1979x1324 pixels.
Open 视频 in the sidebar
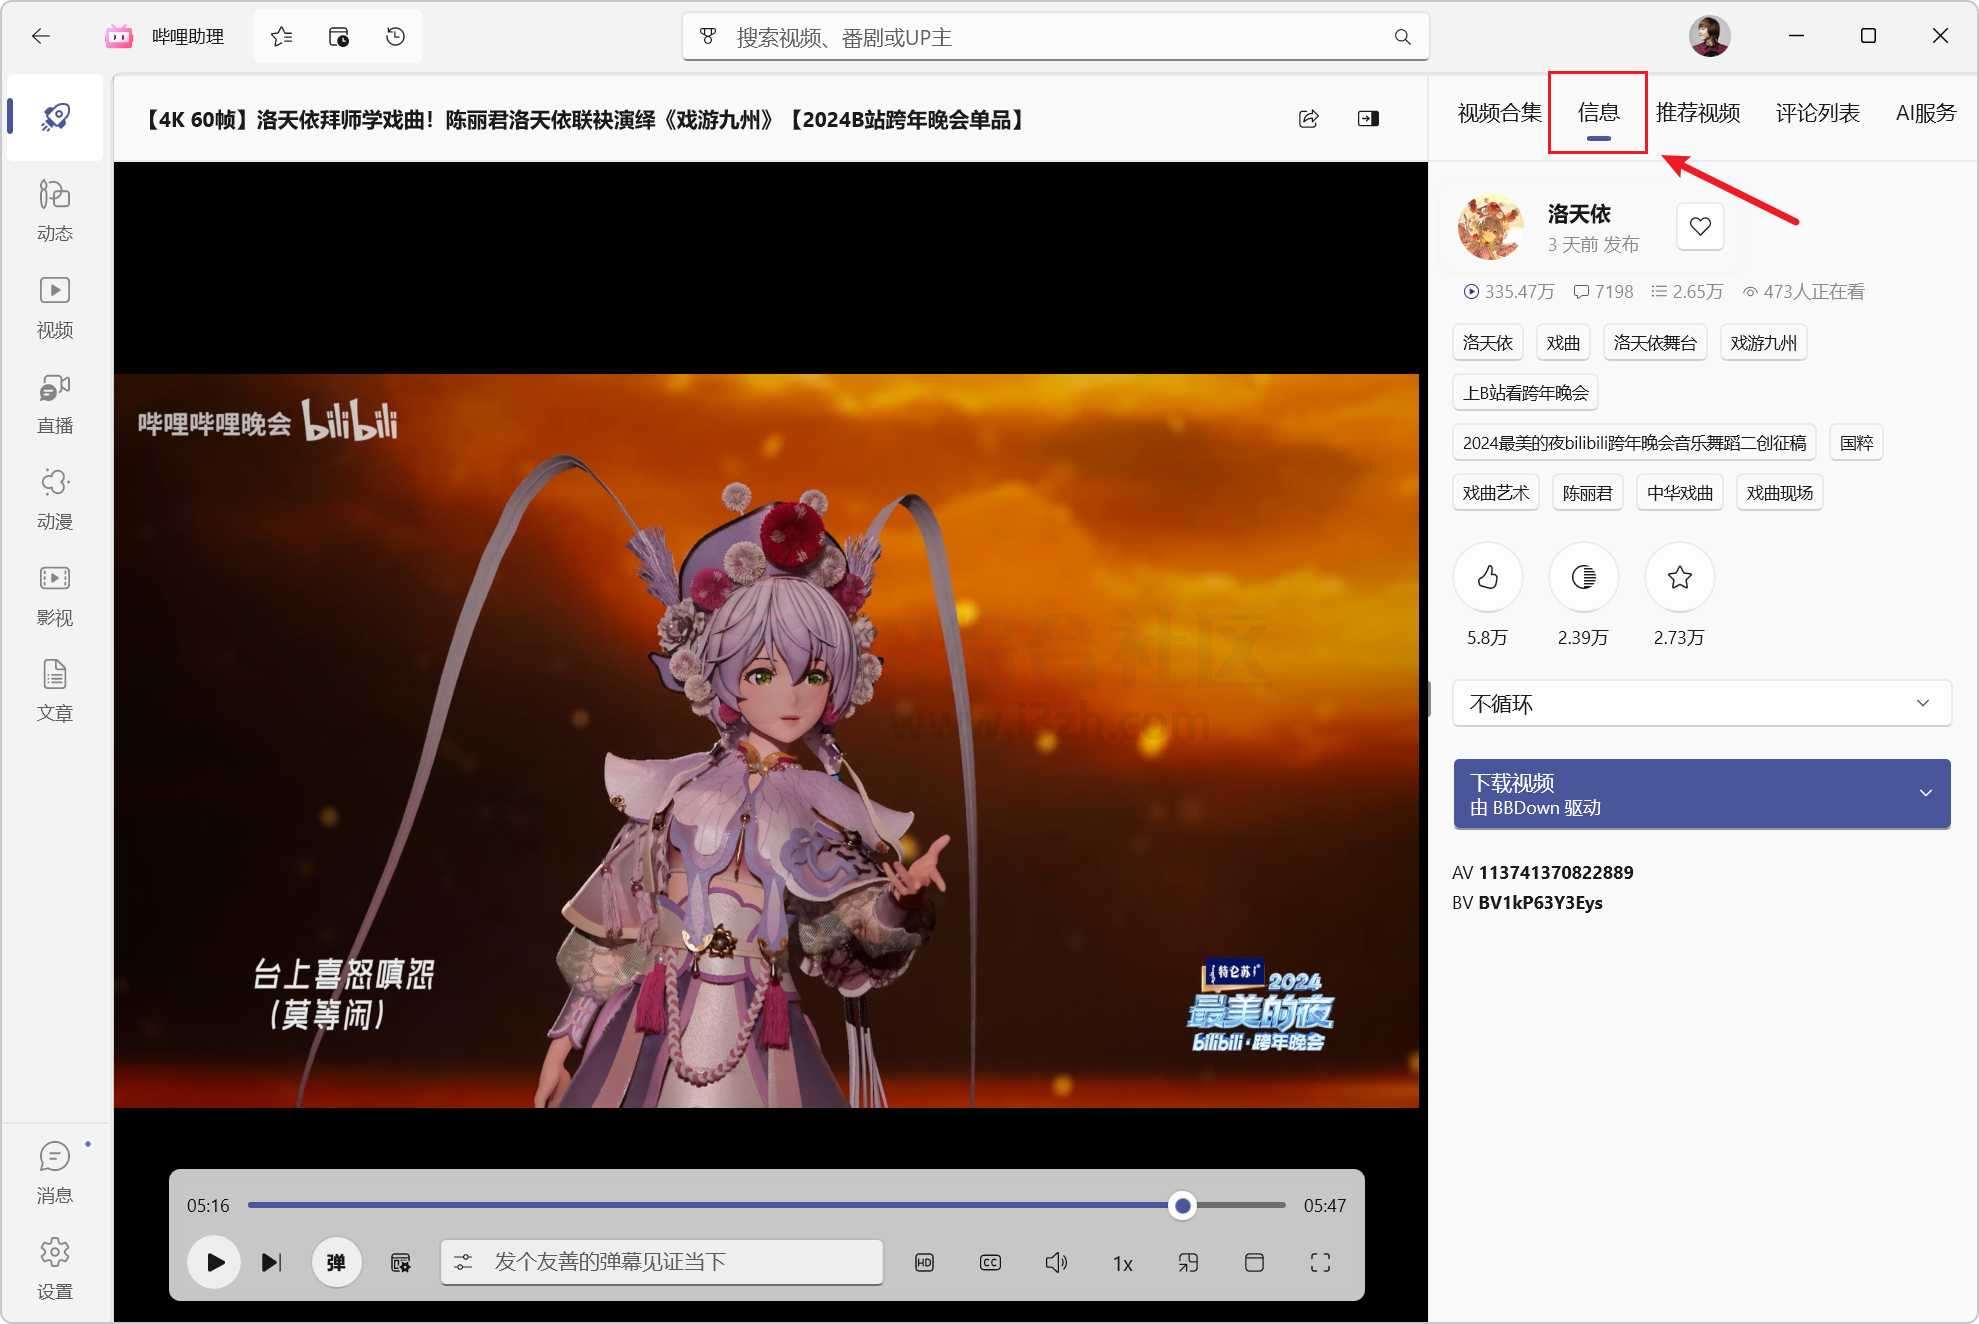coord(55,308)
